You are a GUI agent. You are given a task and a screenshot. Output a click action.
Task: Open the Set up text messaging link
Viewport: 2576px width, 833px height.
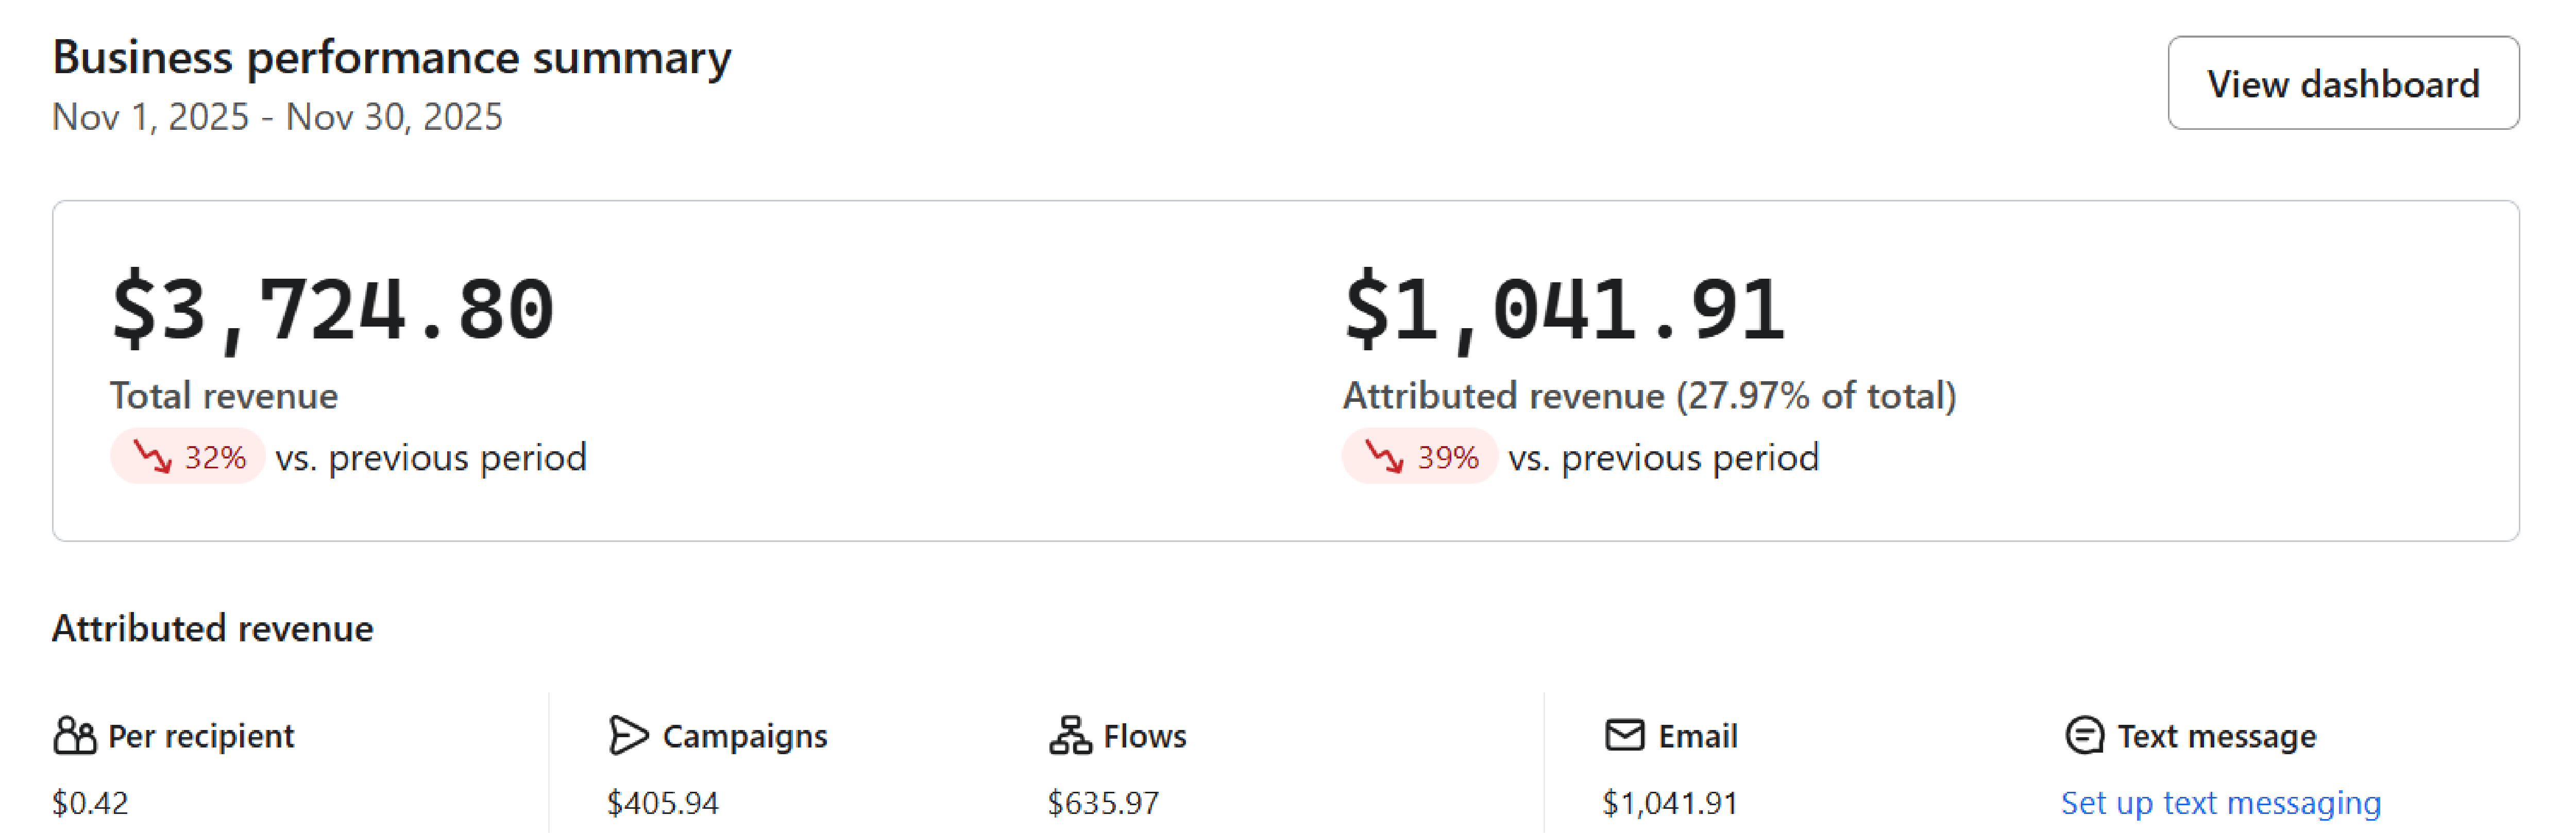[x=2220, y=802]
